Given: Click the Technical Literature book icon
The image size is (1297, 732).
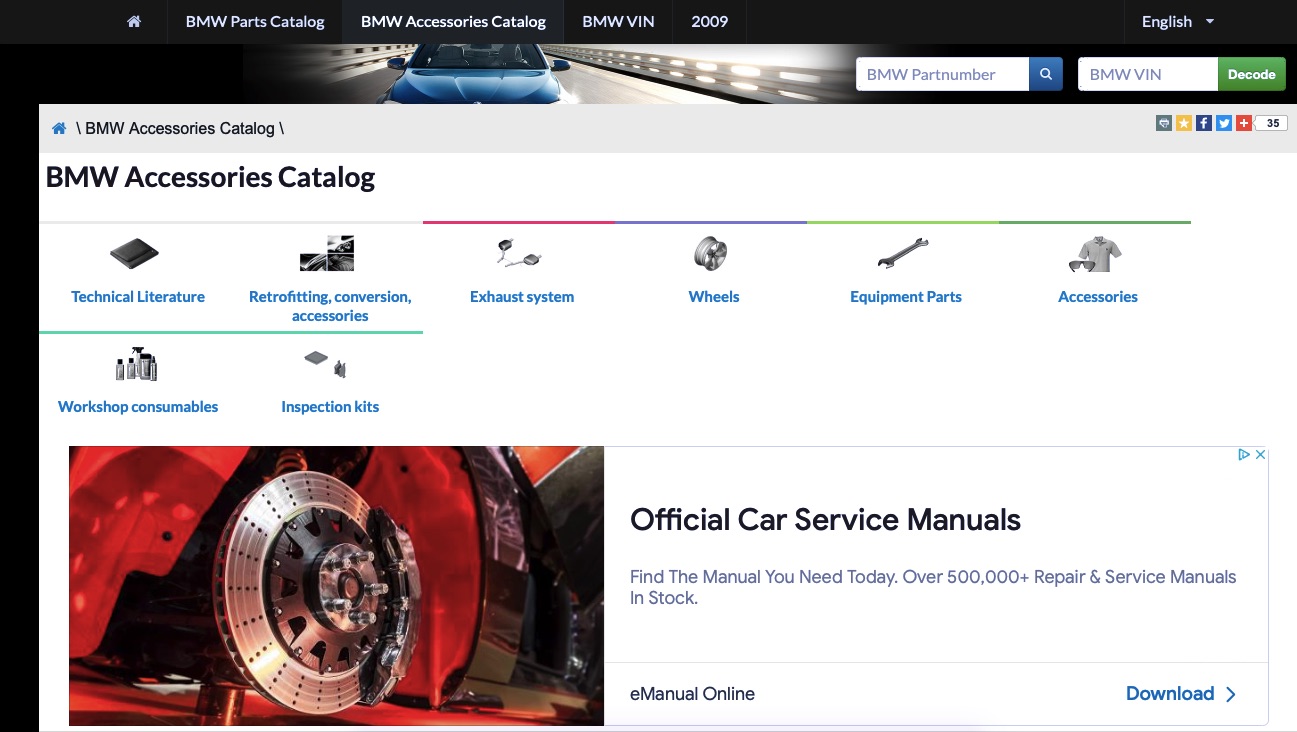Looking at the screenshot, I should pyautogui.click(x=134, y=254).
